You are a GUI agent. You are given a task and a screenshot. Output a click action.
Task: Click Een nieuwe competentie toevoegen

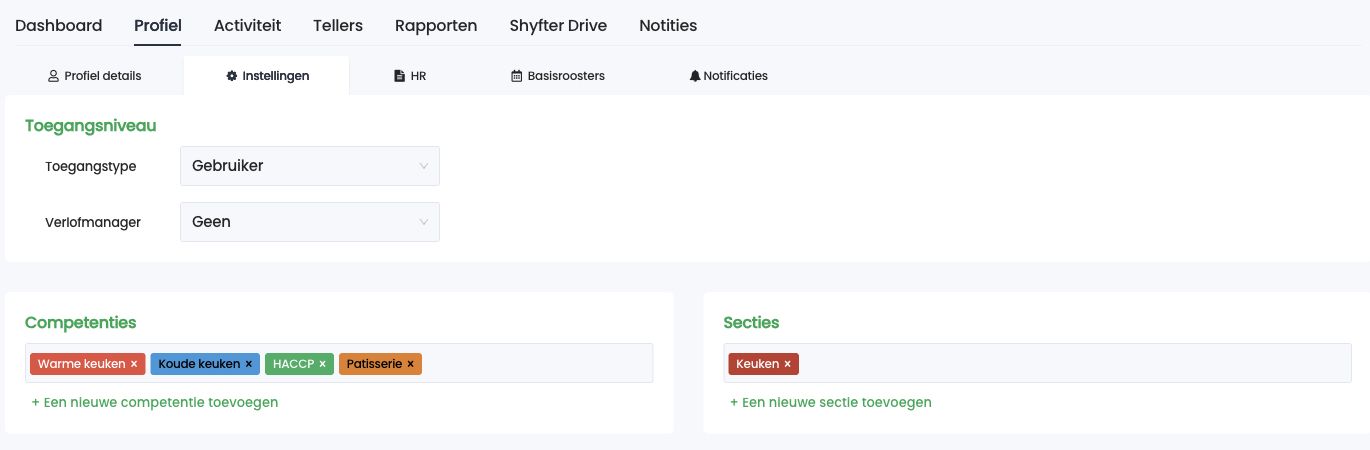coord(155,402)
